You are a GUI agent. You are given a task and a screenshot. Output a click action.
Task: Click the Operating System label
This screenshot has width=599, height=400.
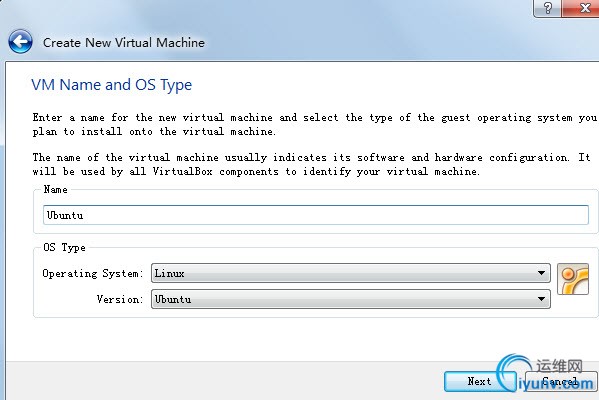pos(93,274)
